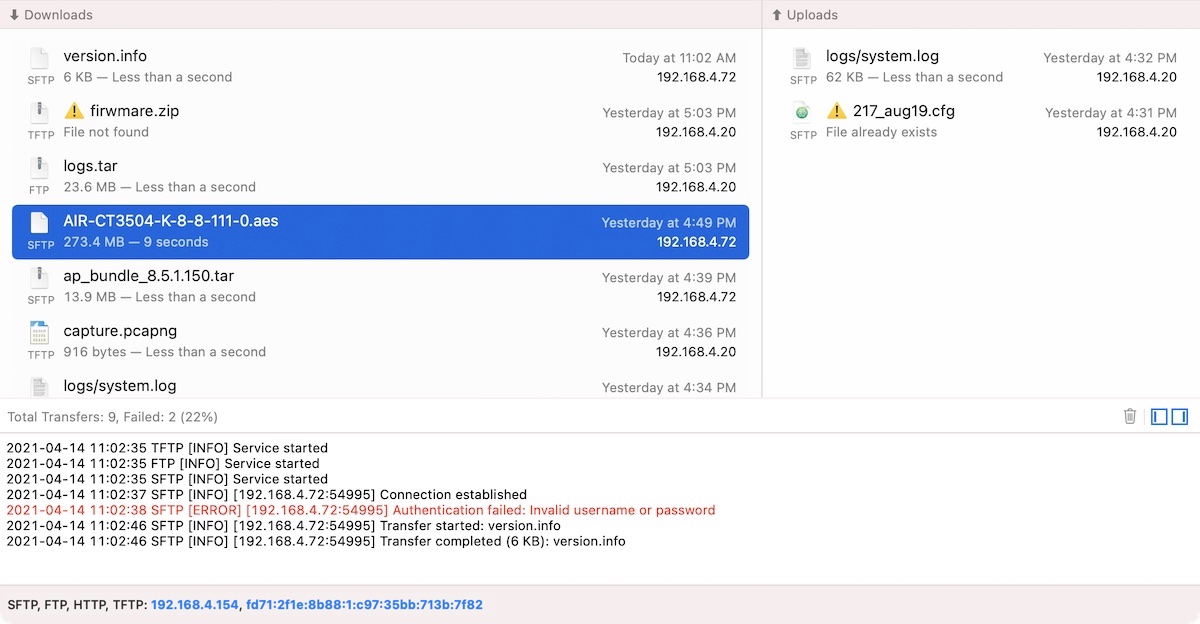Screen dimensions: 1200x624
Task: Click the '13.9 MB — Less than a second' detail
Action: 160,297
